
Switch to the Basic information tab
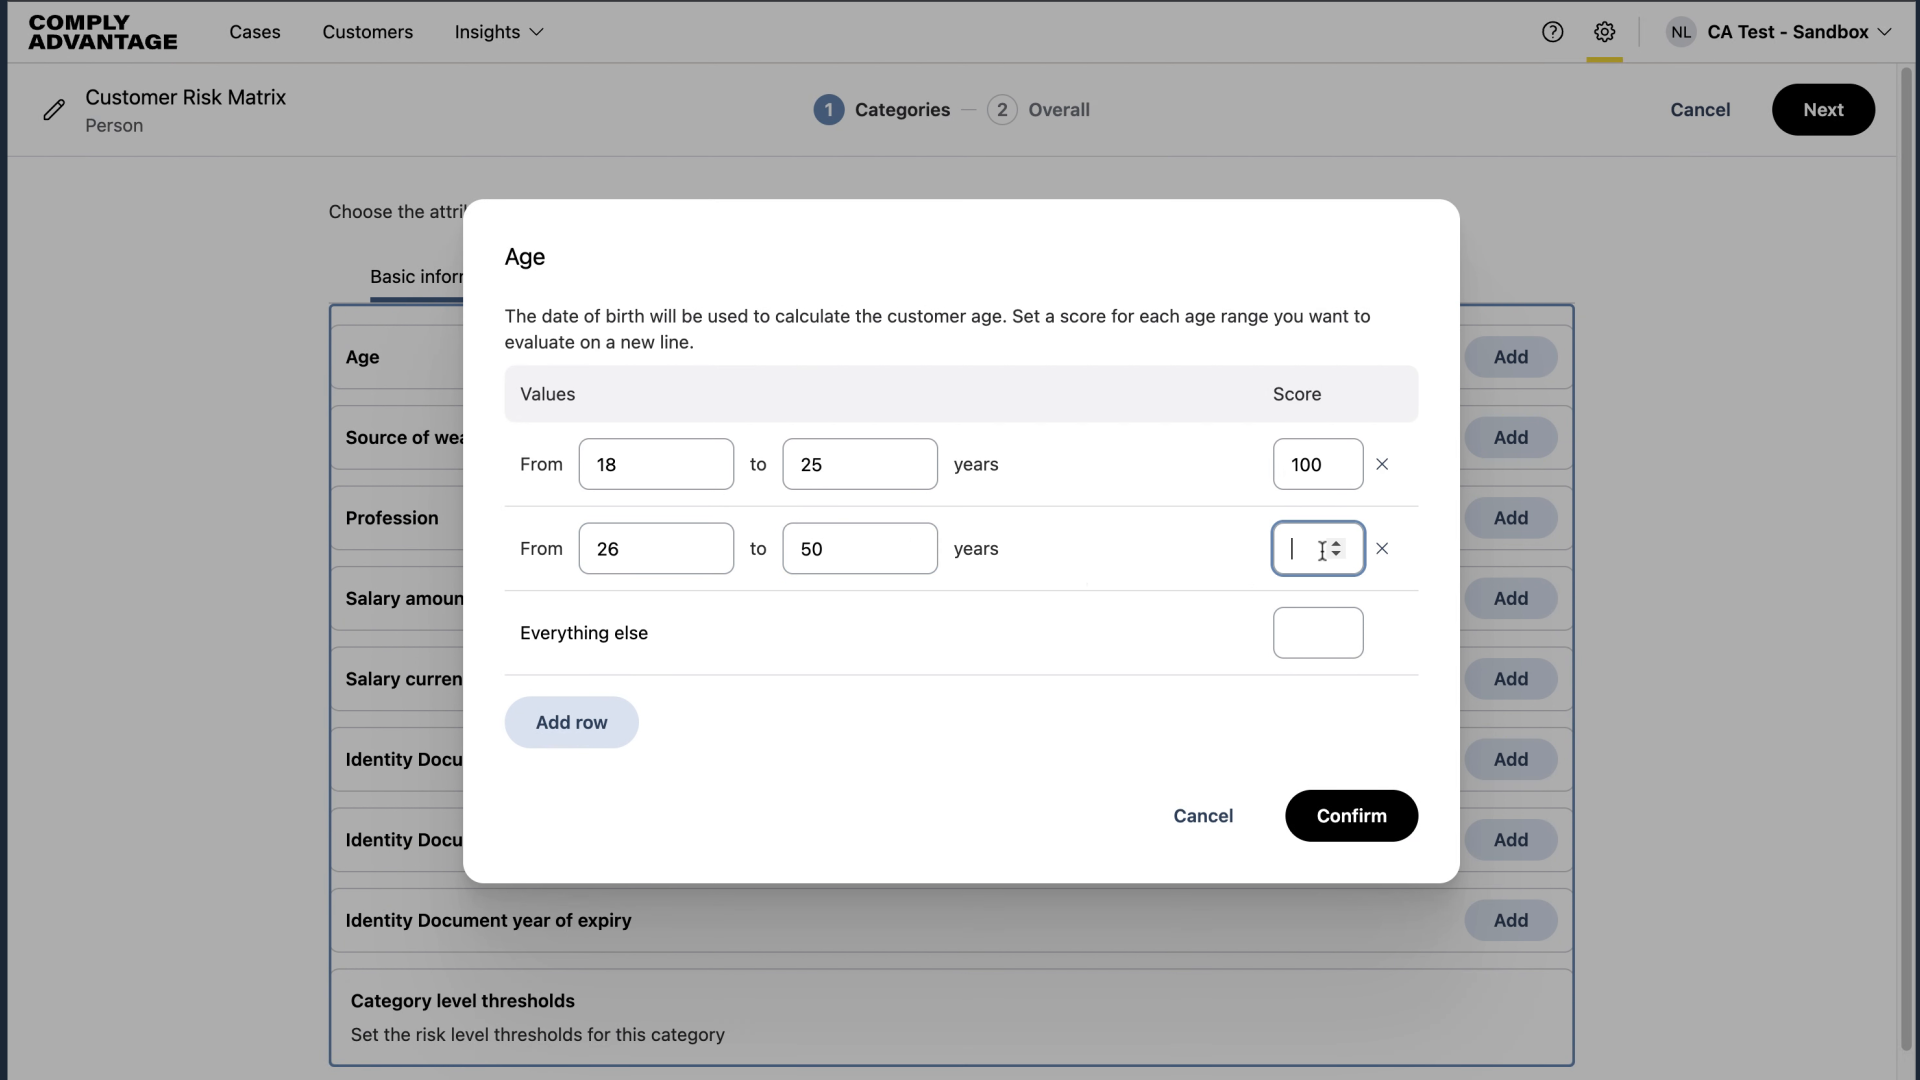[416, 277]
